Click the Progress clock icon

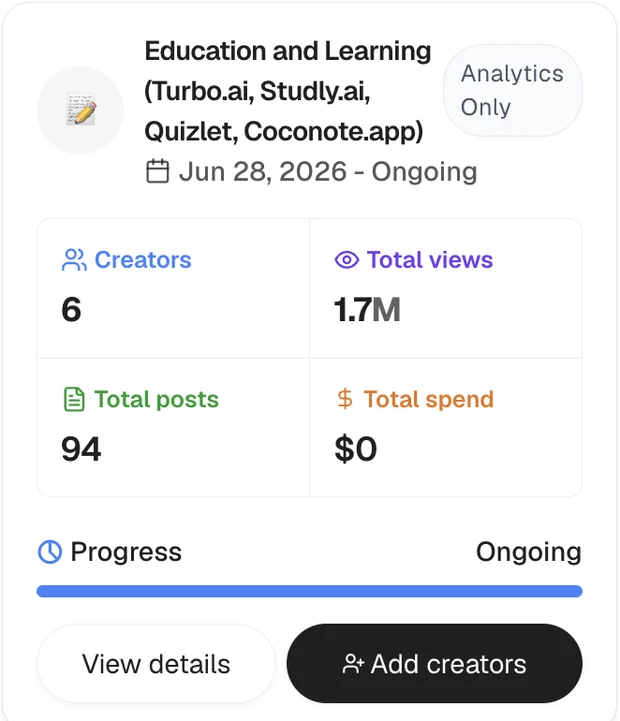point(50,552)
